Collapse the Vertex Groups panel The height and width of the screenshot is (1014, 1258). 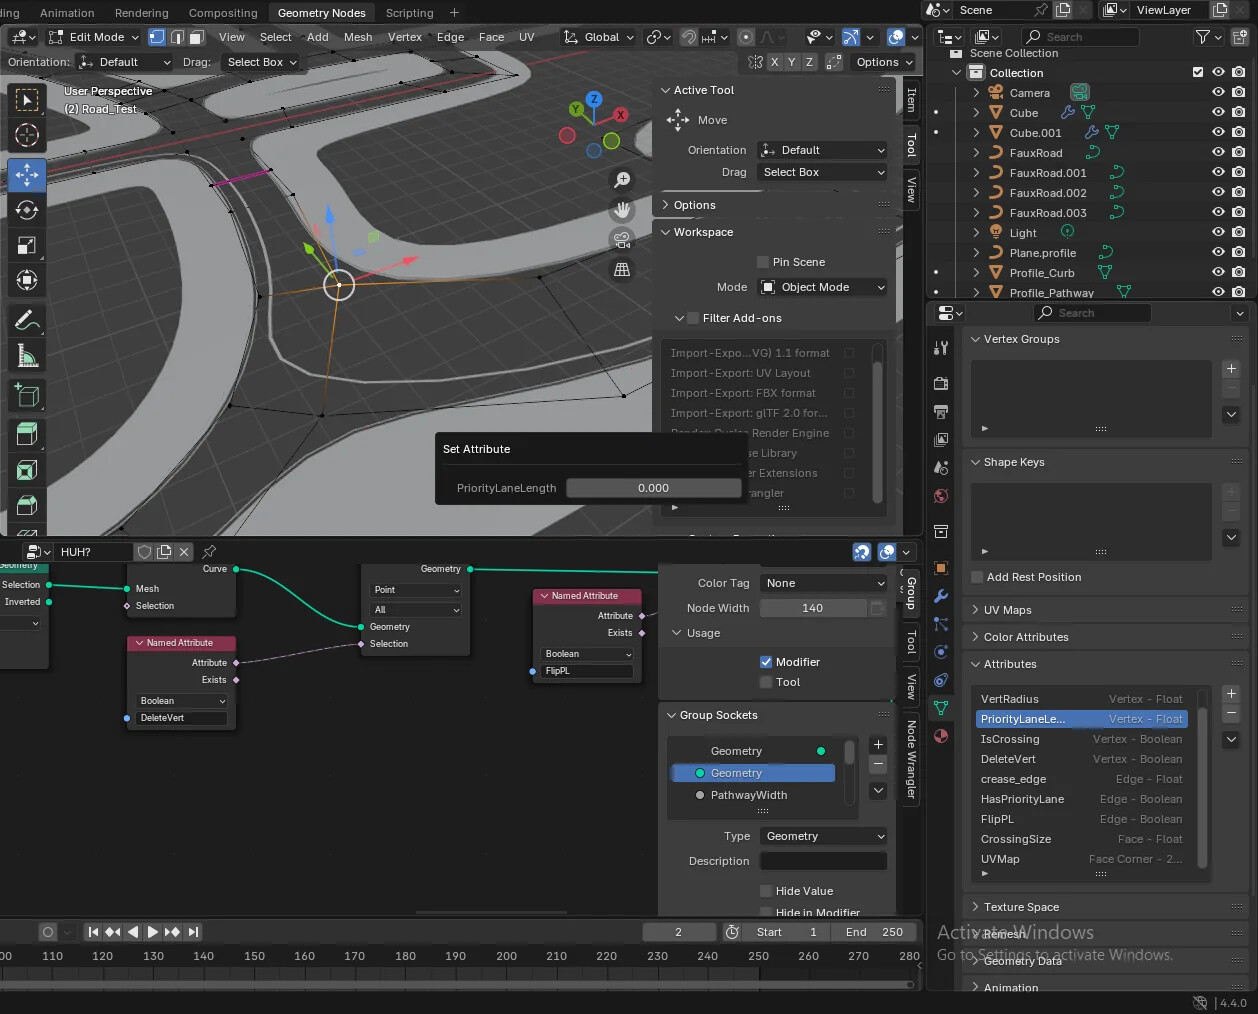coord(1021,339)
